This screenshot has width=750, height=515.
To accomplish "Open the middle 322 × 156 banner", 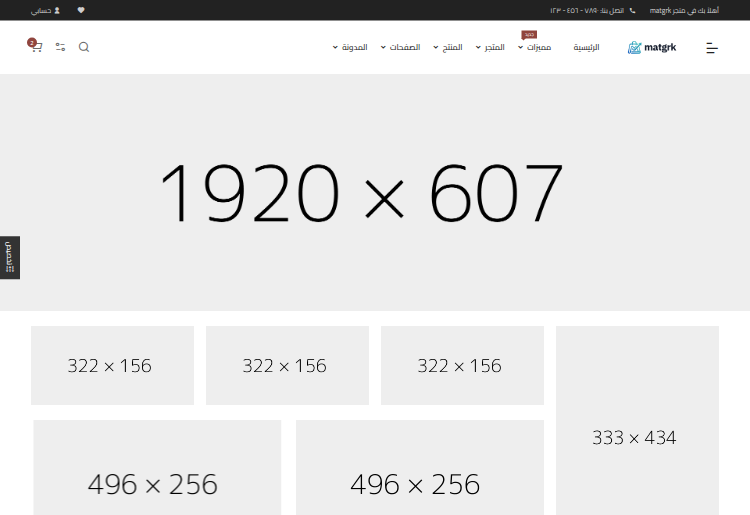I will pyautogui.click(x=287, y=365).
